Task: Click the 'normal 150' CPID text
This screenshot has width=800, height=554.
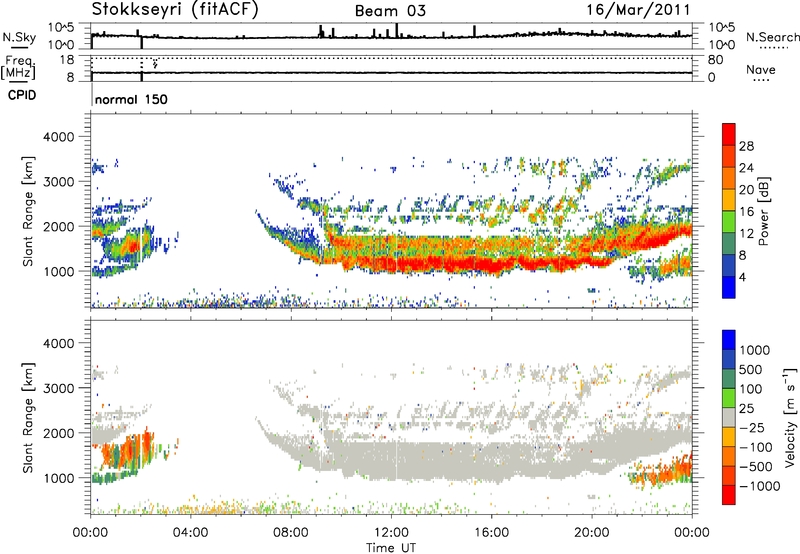Action: (x=131, y=99)
